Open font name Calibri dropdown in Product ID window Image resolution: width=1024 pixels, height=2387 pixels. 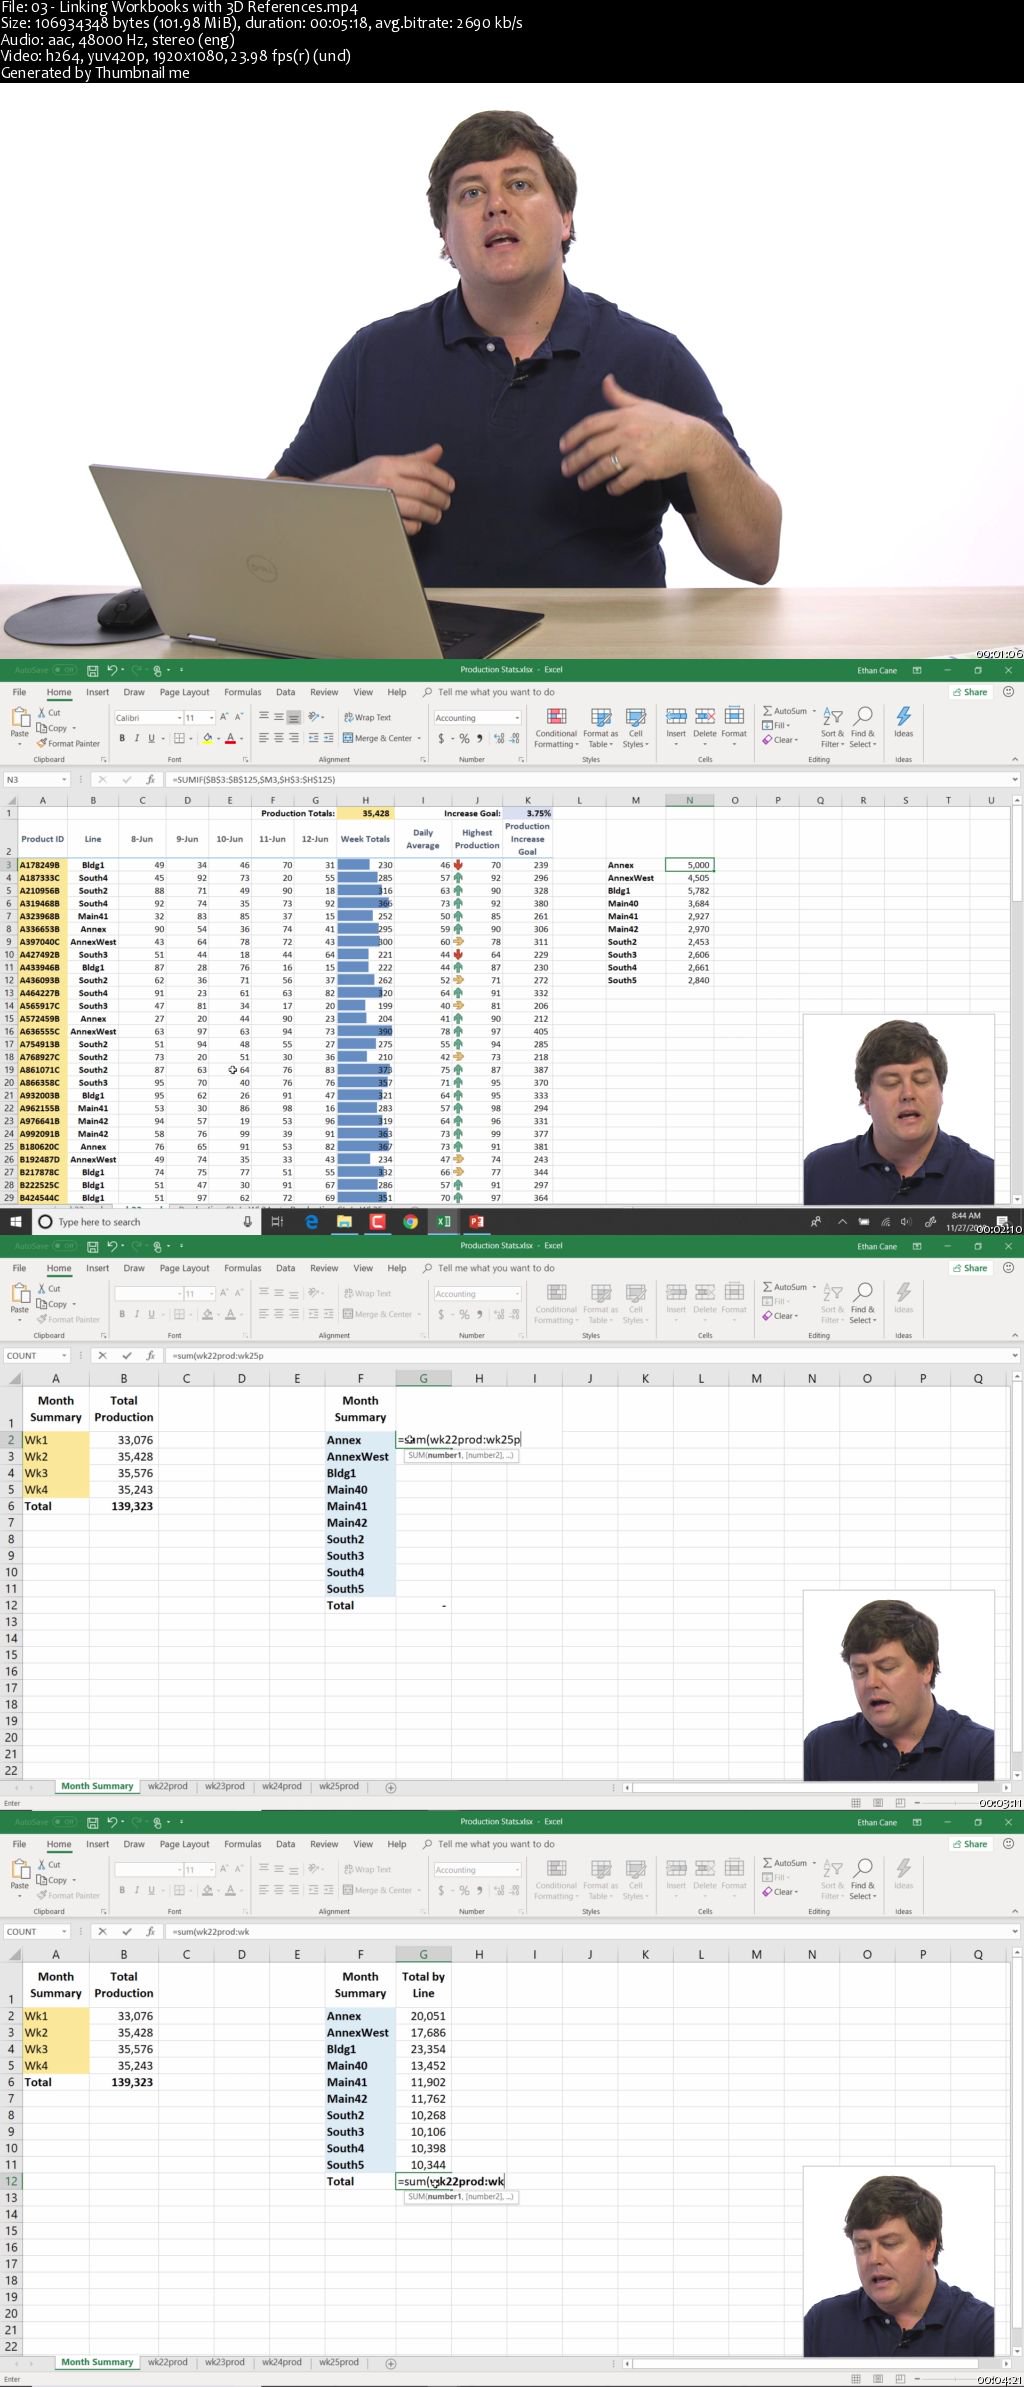tap(179, 718)
